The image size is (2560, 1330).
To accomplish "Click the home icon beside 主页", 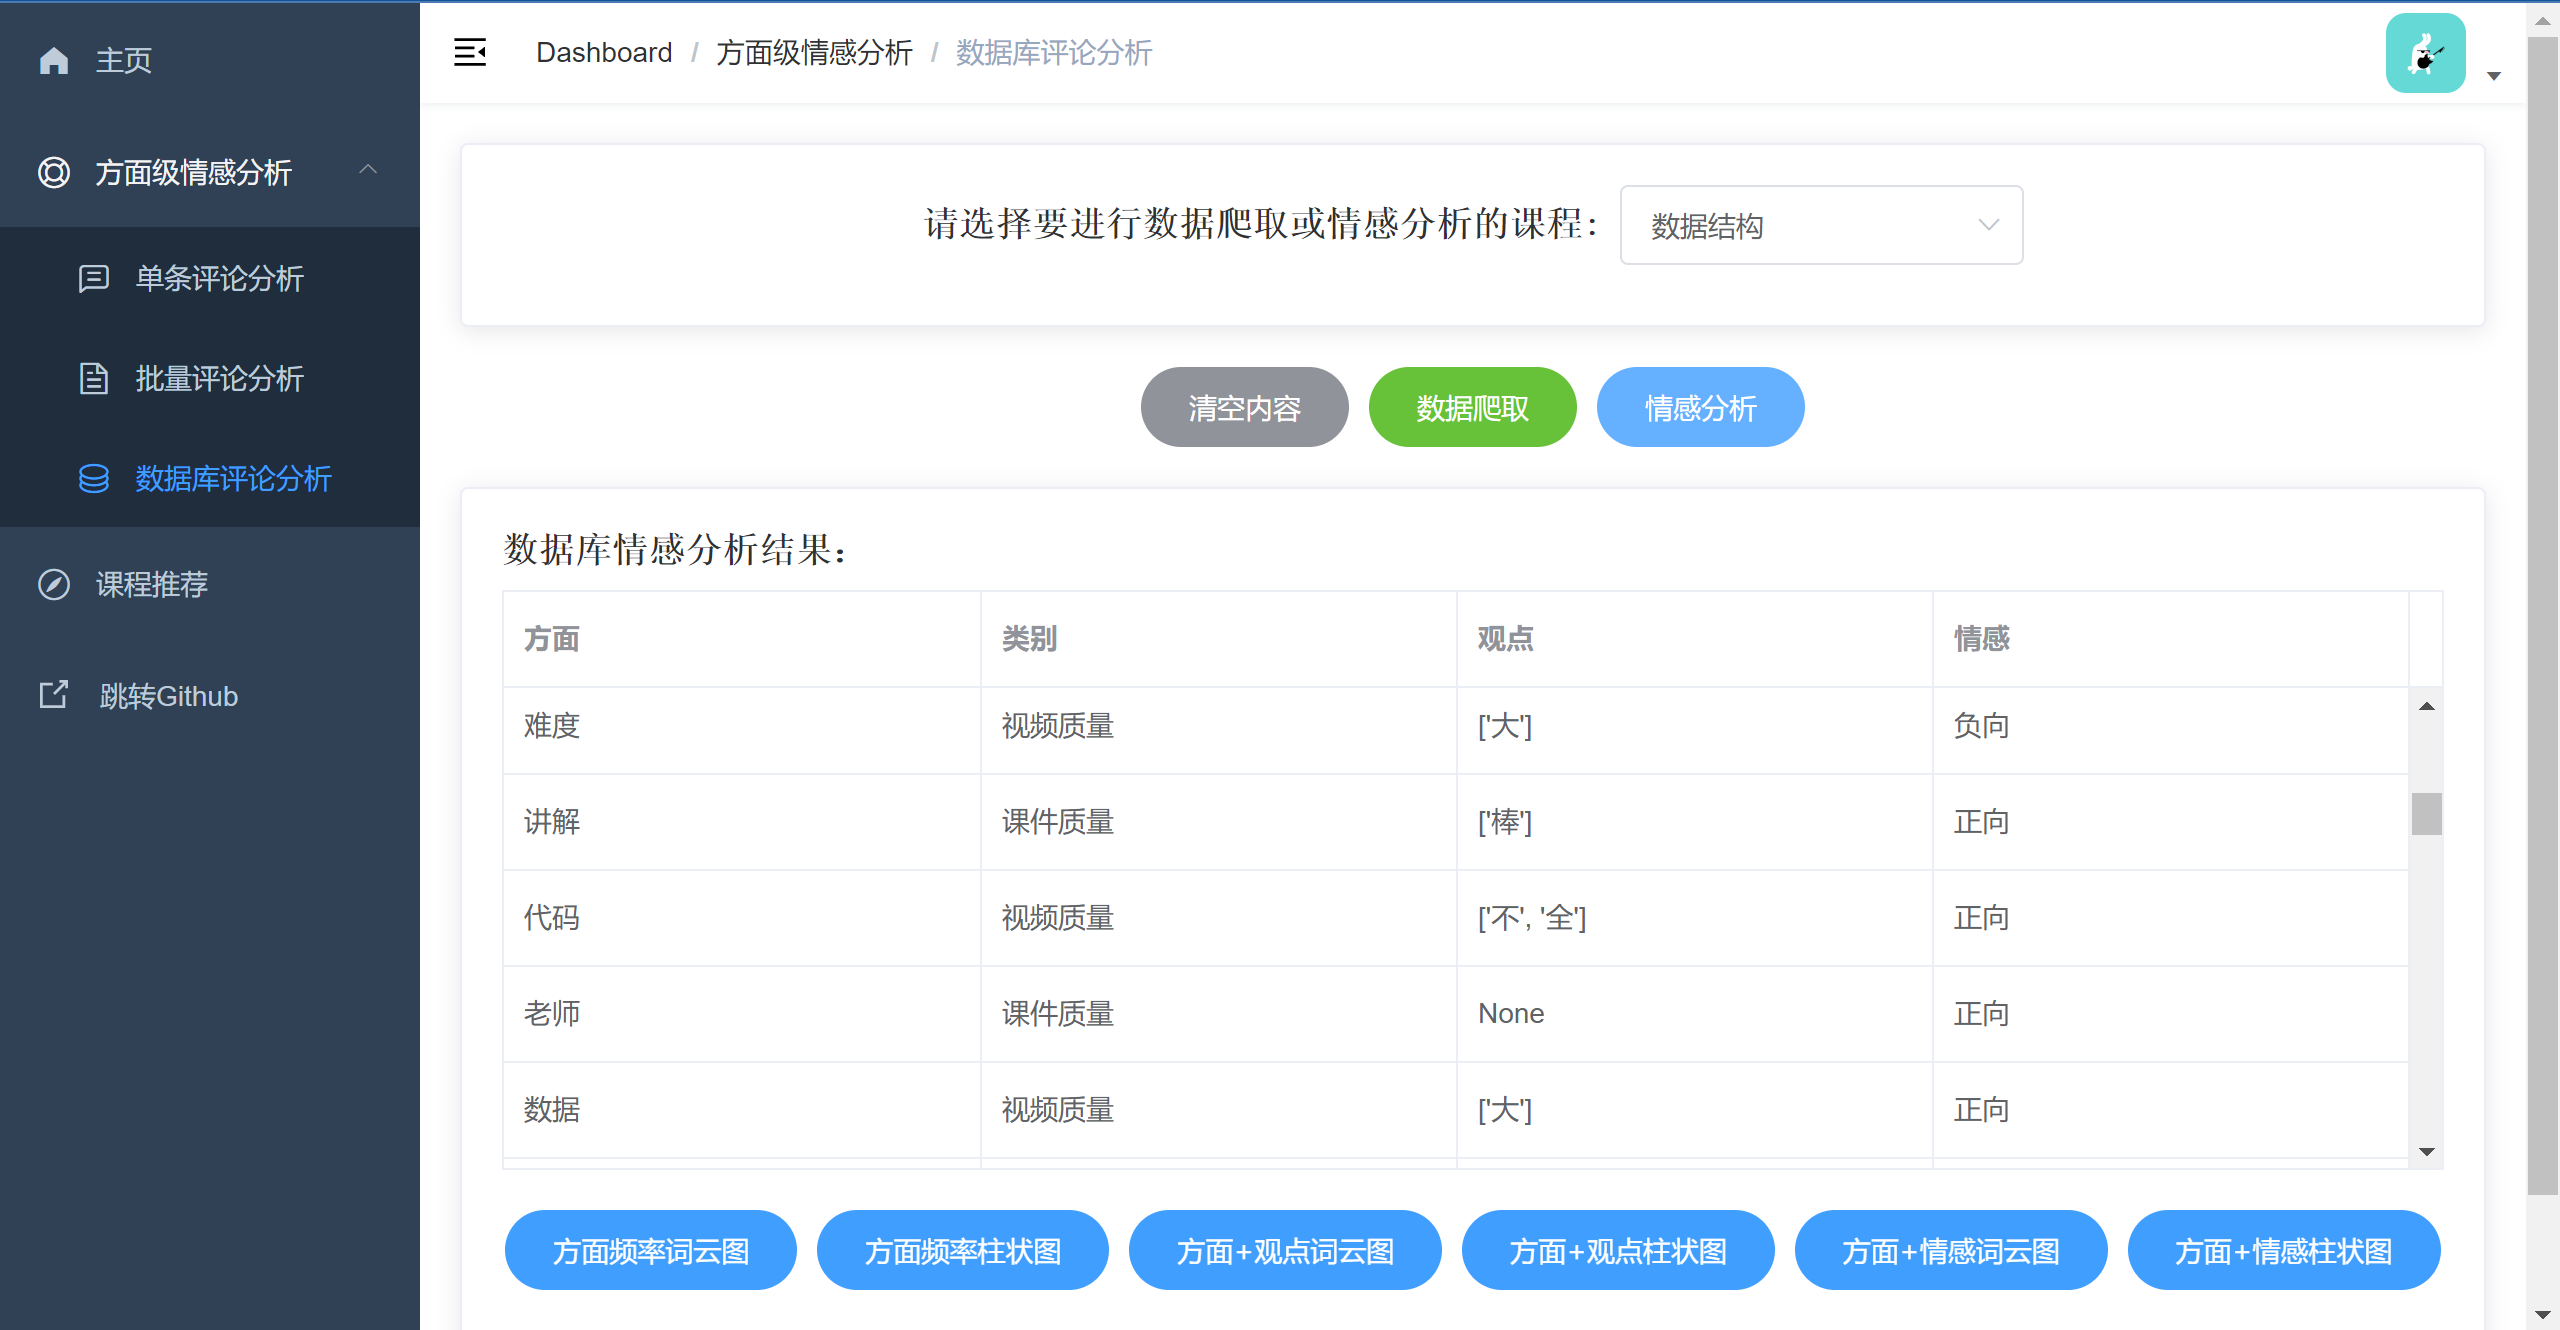I will (x=54, y=61).
